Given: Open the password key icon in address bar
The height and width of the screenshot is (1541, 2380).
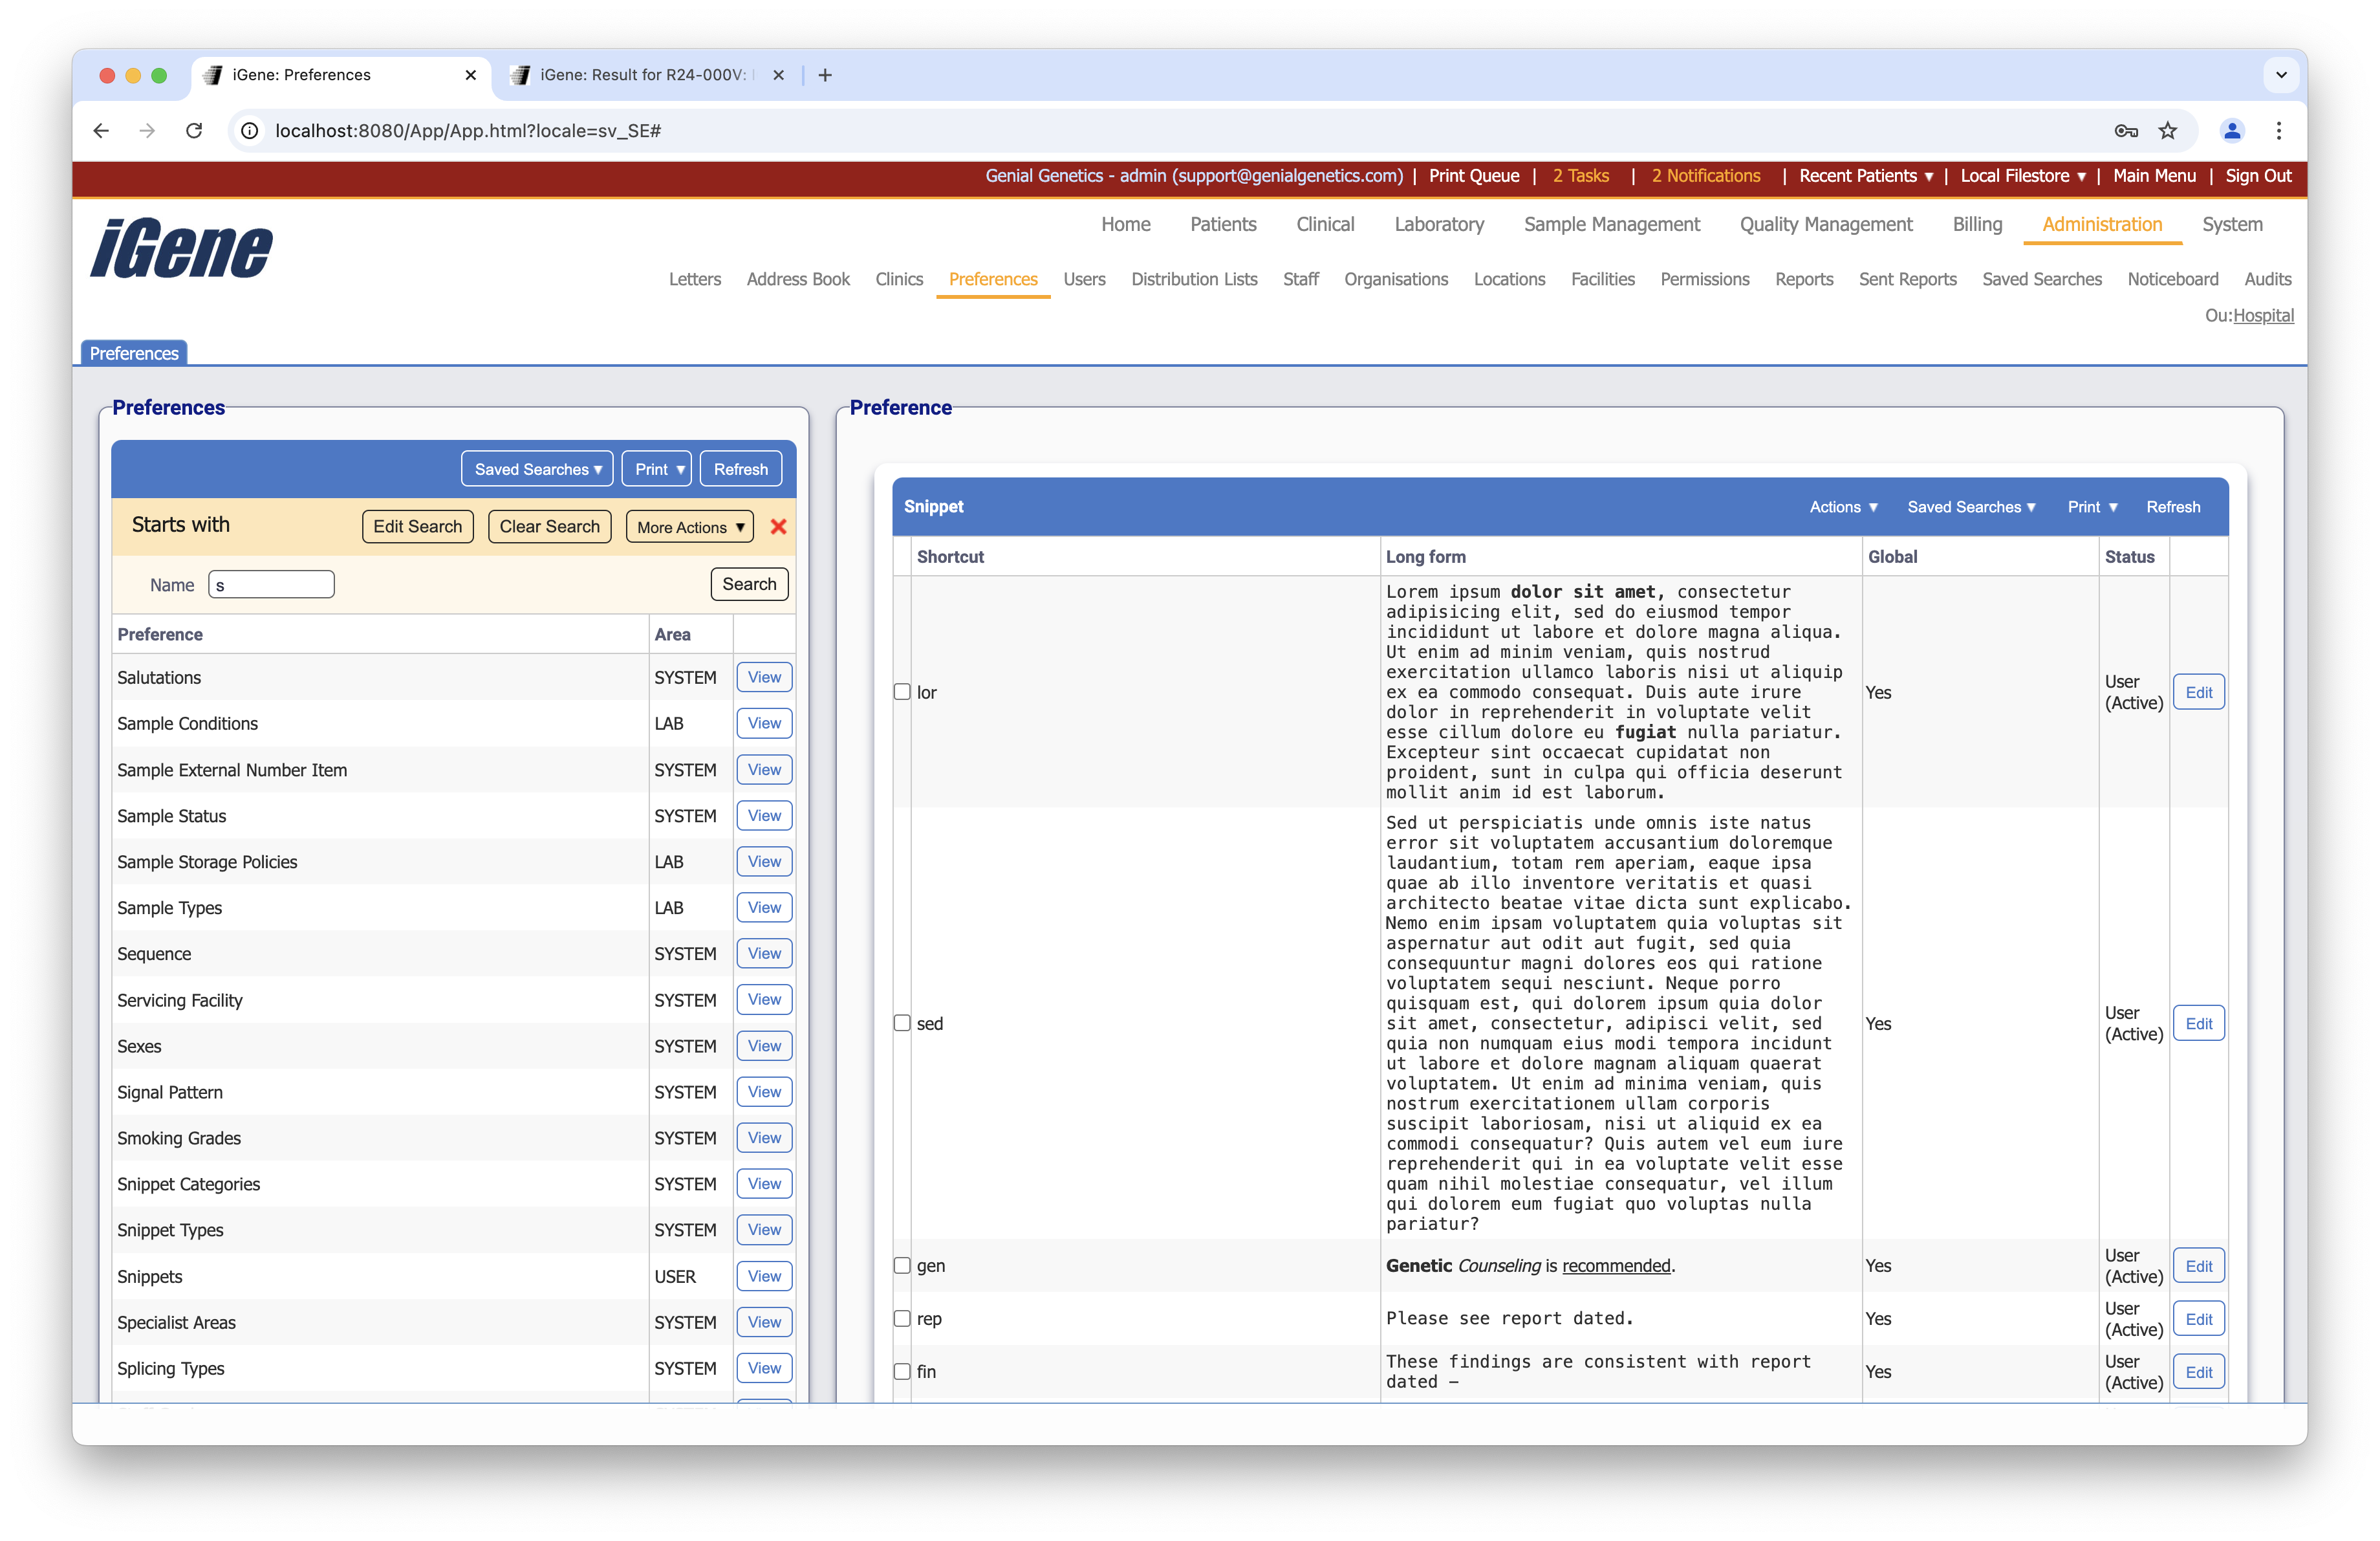Looking at the screenshot, I should pyautogui.click(x=2126, y=131).
